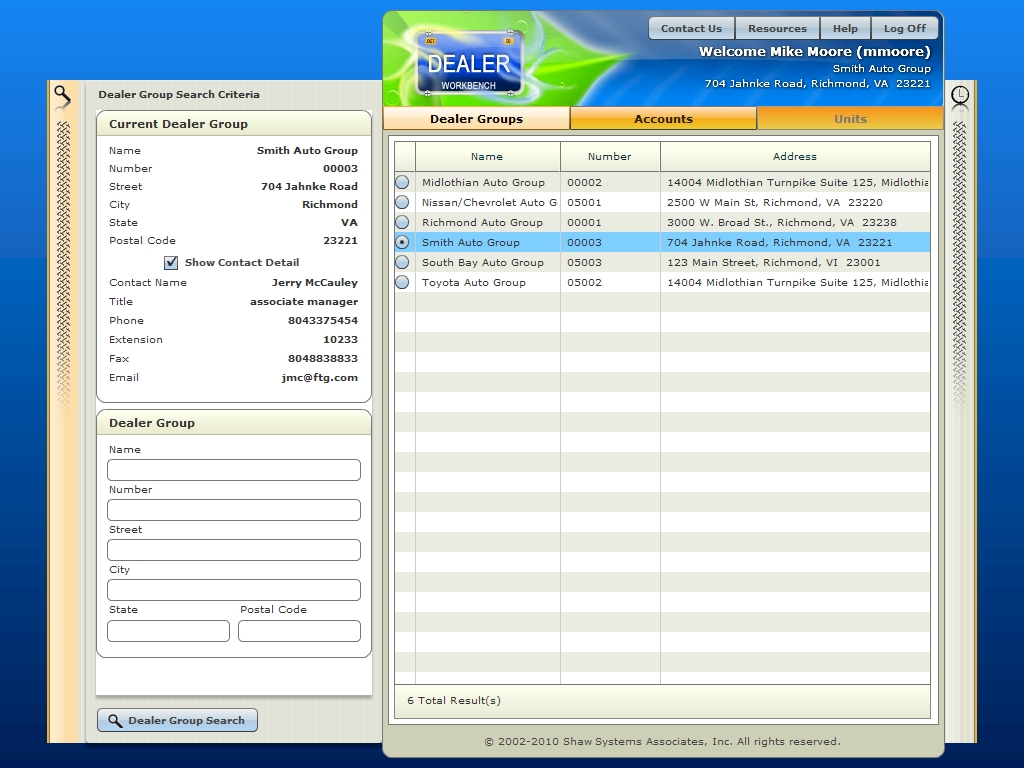Click the fax value 8048838833
Screen dimensions: 1024x768
(323, 359)
